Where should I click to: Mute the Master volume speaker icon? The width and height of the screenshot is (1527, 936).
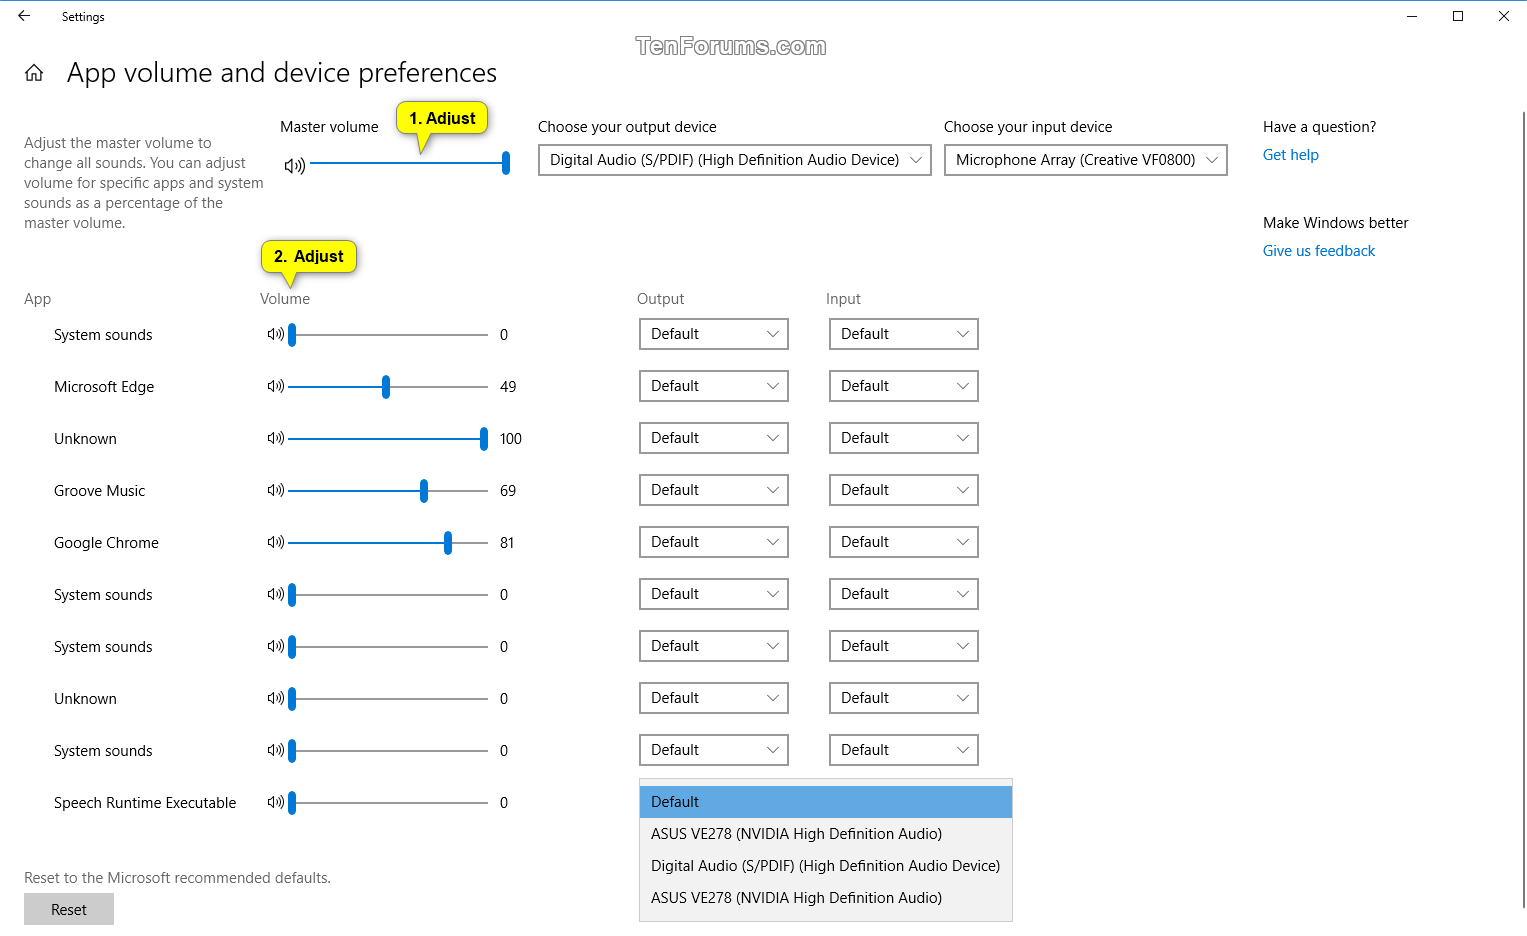tap(294, 165)
